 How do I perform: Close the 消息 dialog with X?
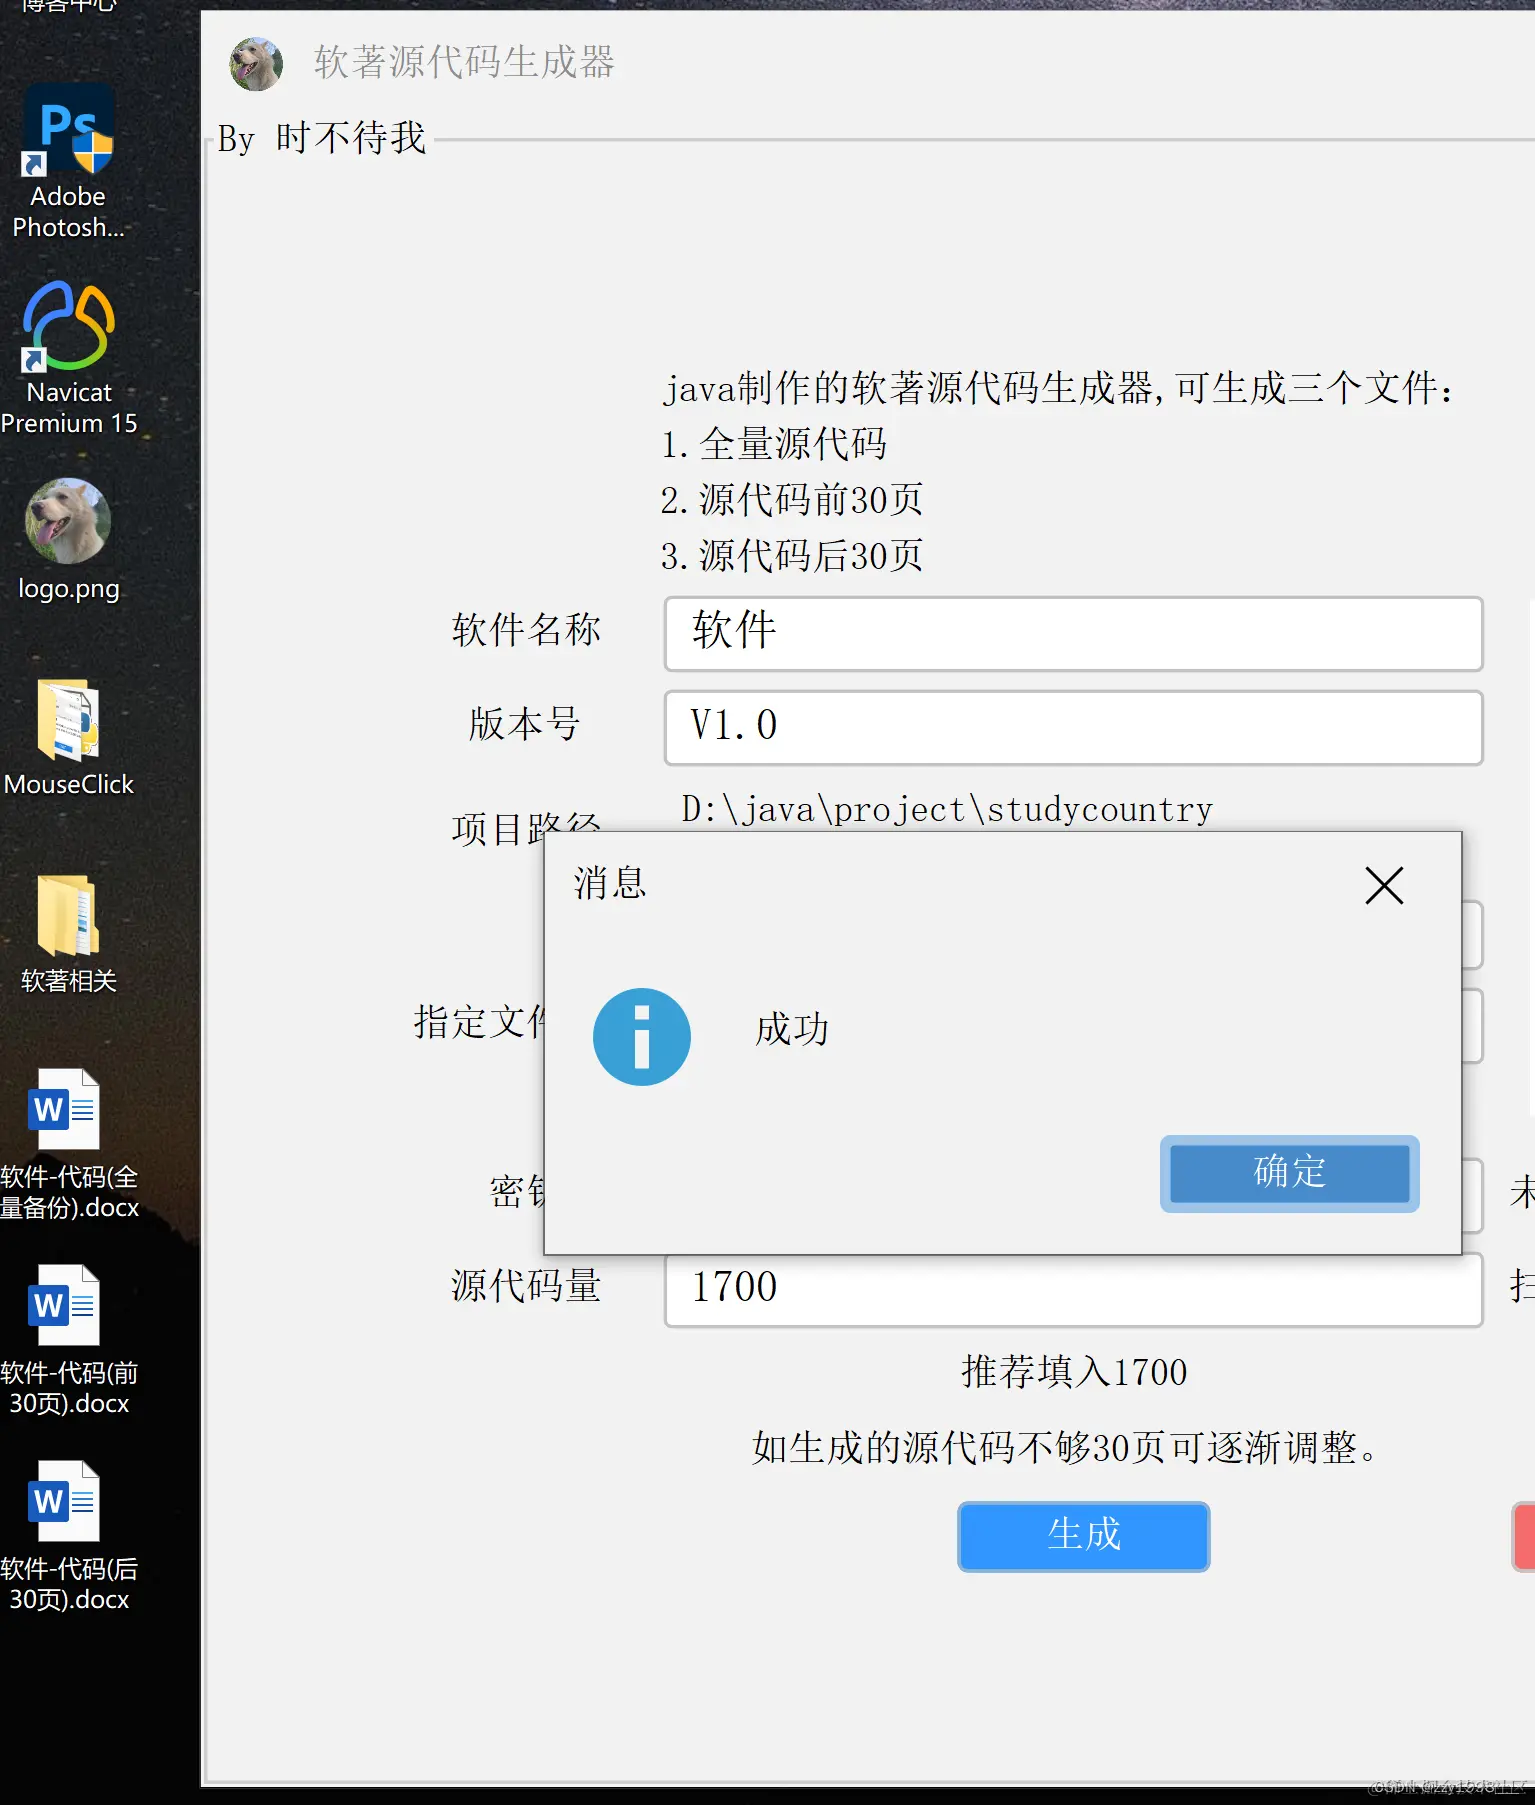[x=1384, y=885]
